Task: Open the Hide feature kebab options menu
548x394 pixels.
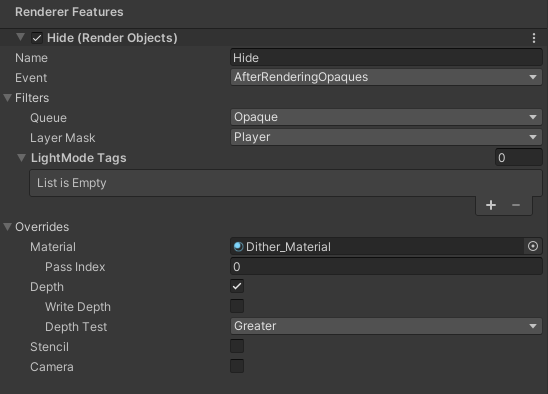Action: pyautogui.click(x=534, y=38)
